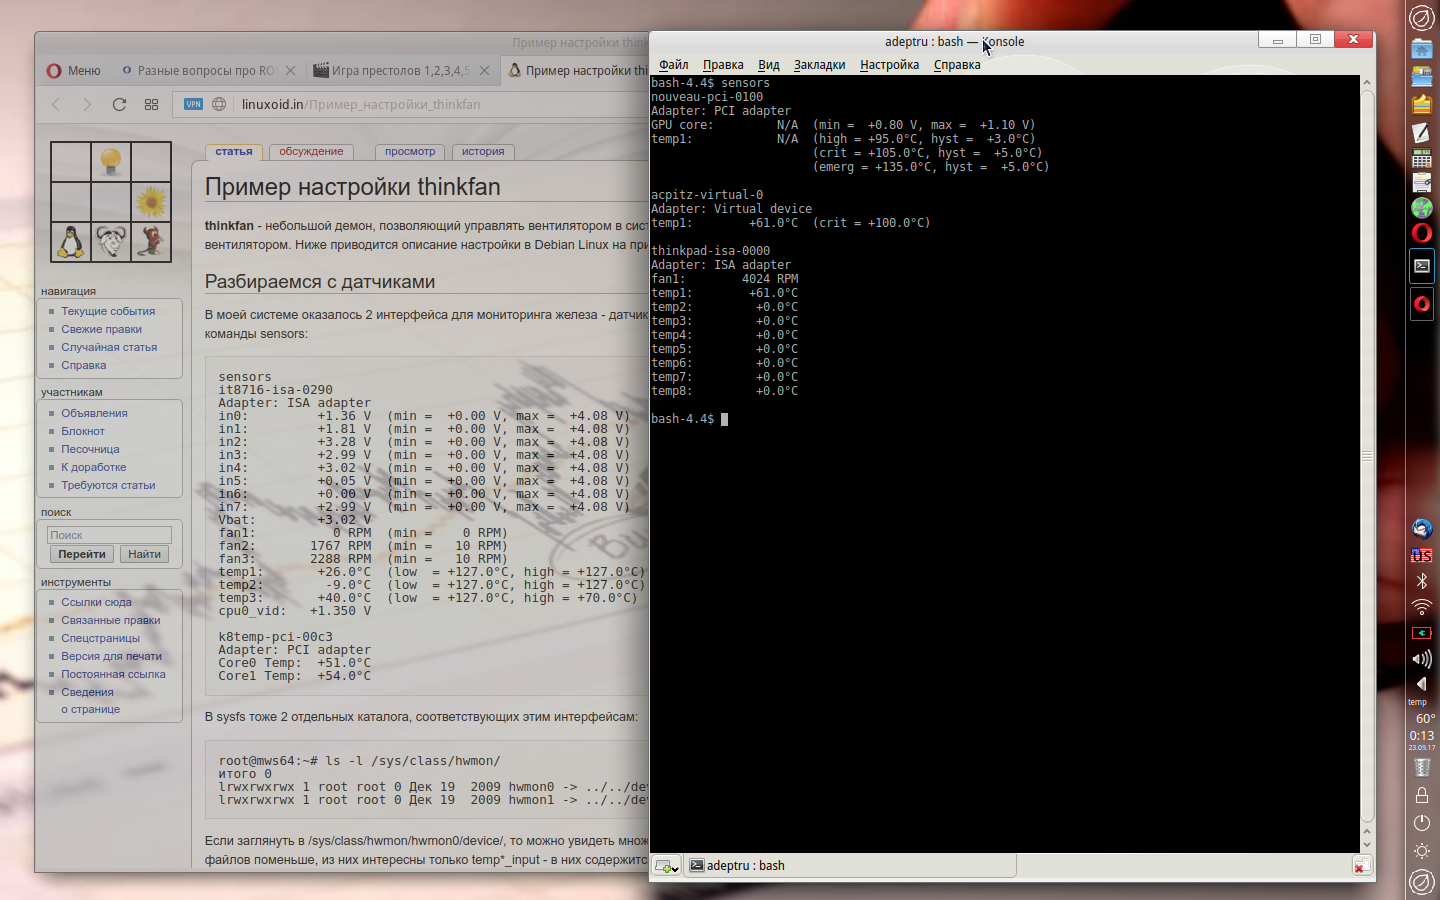Expand hidden tray icons with arrow
The height and width of the screenshot is (900, 1440).
1421,684
